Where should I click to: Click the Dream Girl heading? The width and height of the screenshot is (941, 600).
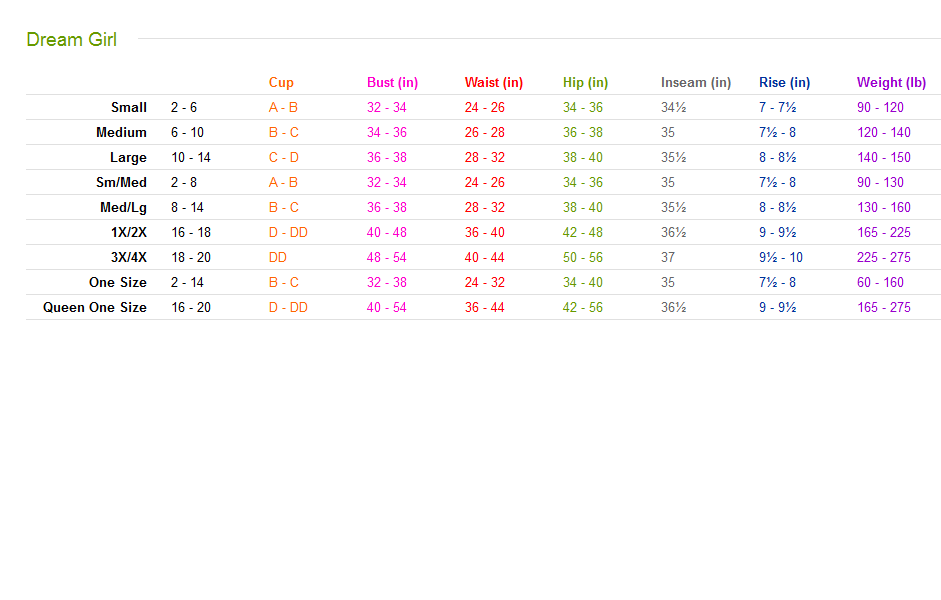click(x=71, y=40)
